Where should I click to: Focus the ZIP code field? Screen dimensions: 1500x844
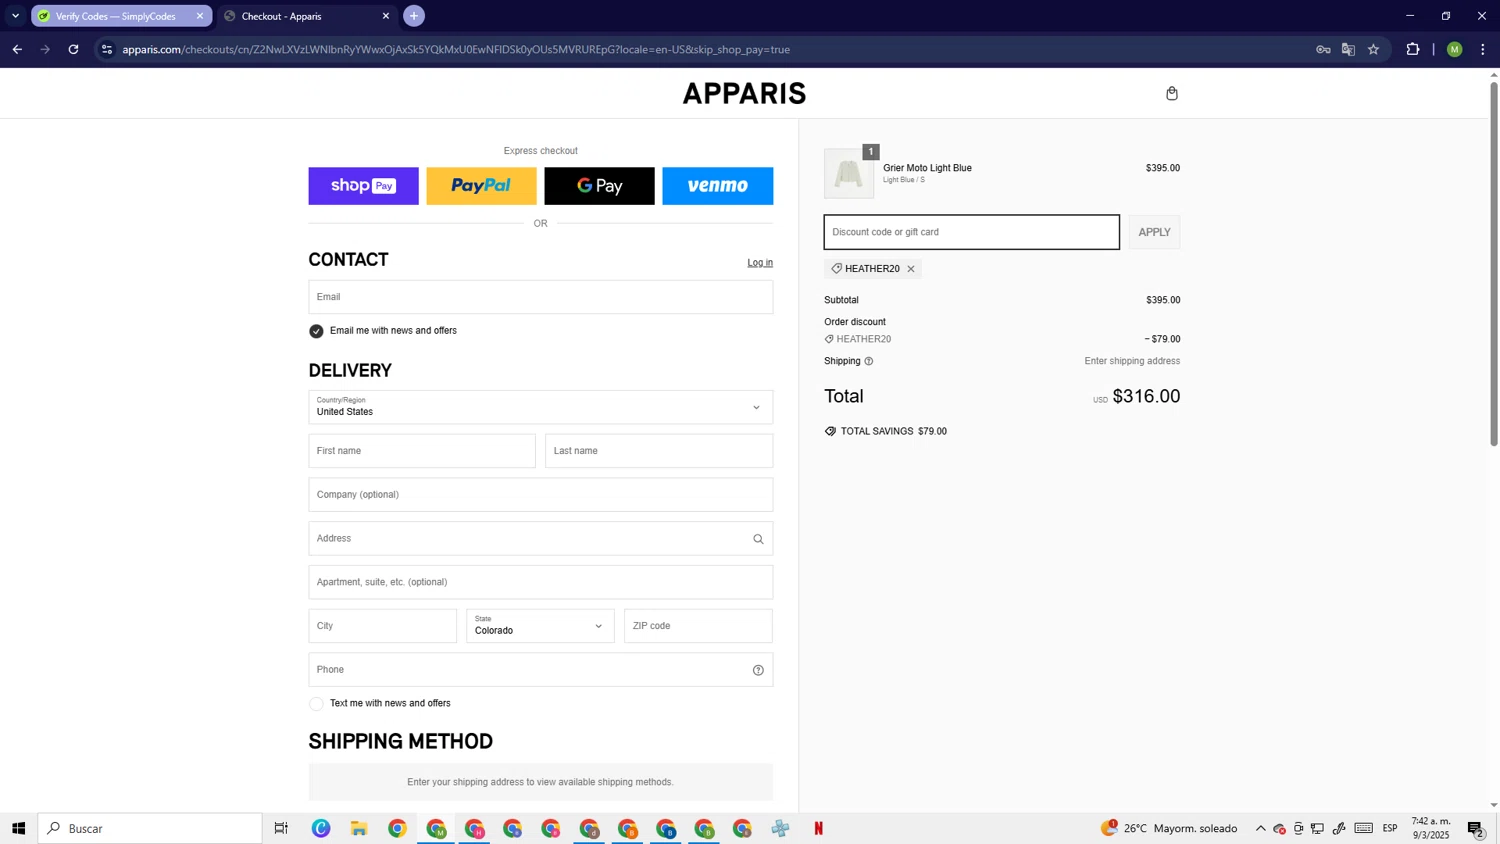(698, 626)
